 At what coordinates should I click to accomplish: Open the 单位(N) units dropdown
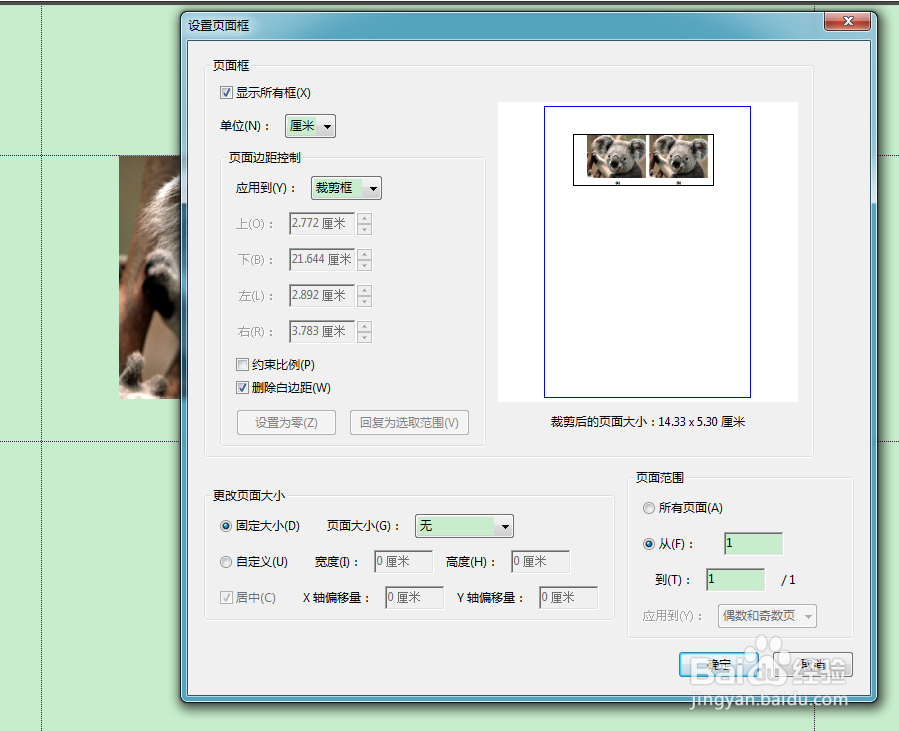click(x=310, y=126)
